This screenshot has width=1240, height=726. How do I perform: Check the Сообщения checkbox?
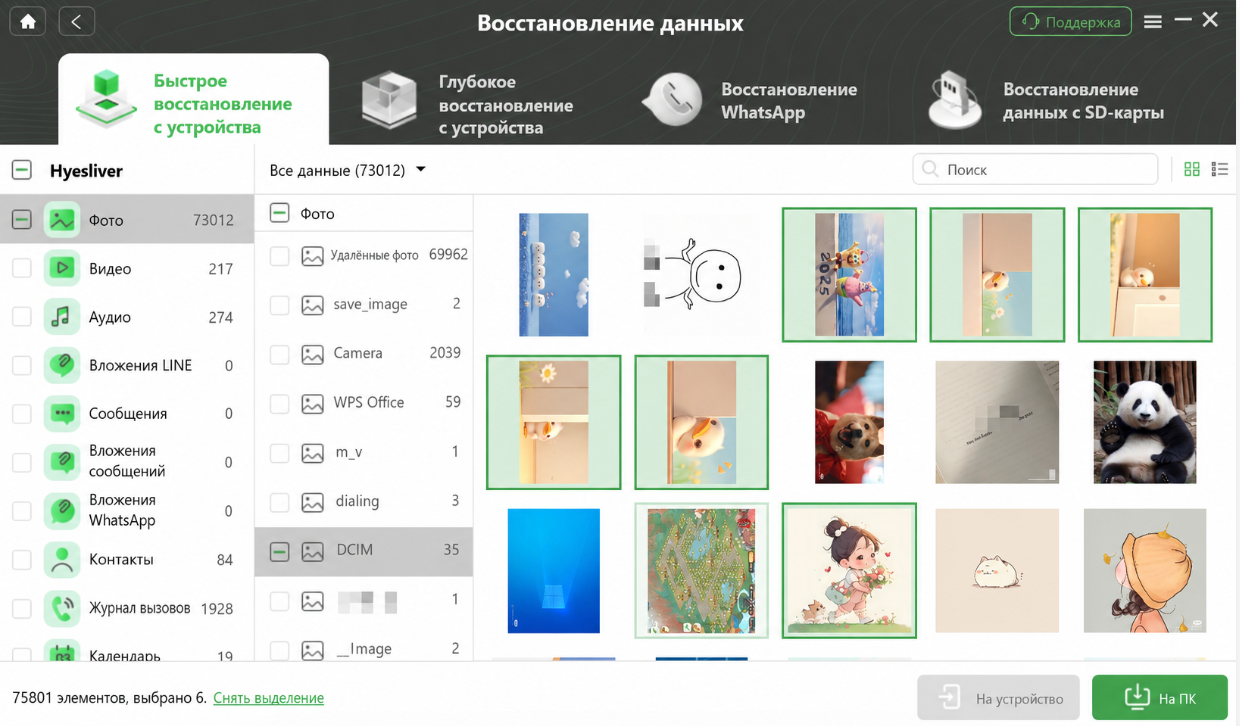click(x=21, y=413)
